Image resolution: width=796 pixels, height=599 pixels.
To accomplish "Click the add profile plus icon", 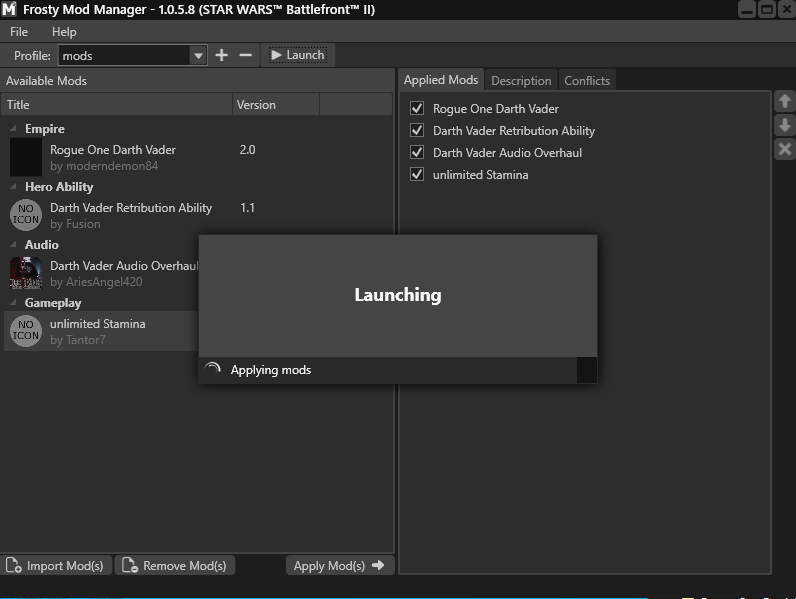I will coord(221,55).
